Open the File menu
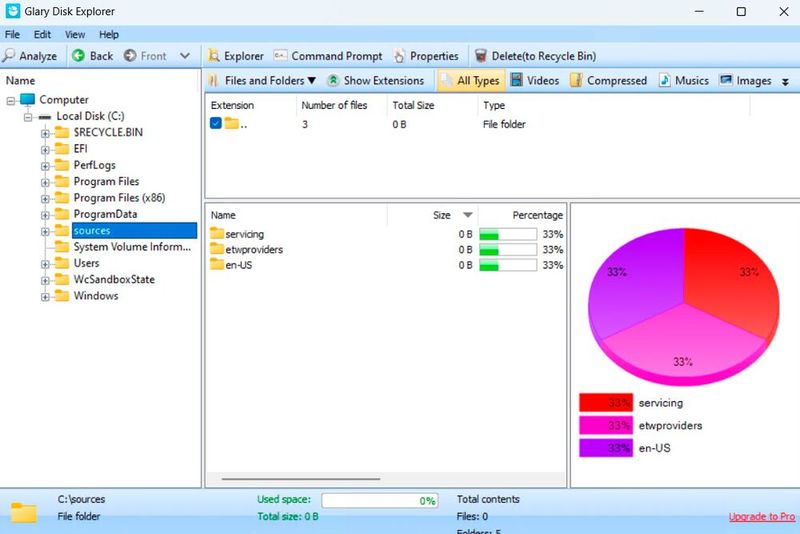 click(x=12, y=35)
